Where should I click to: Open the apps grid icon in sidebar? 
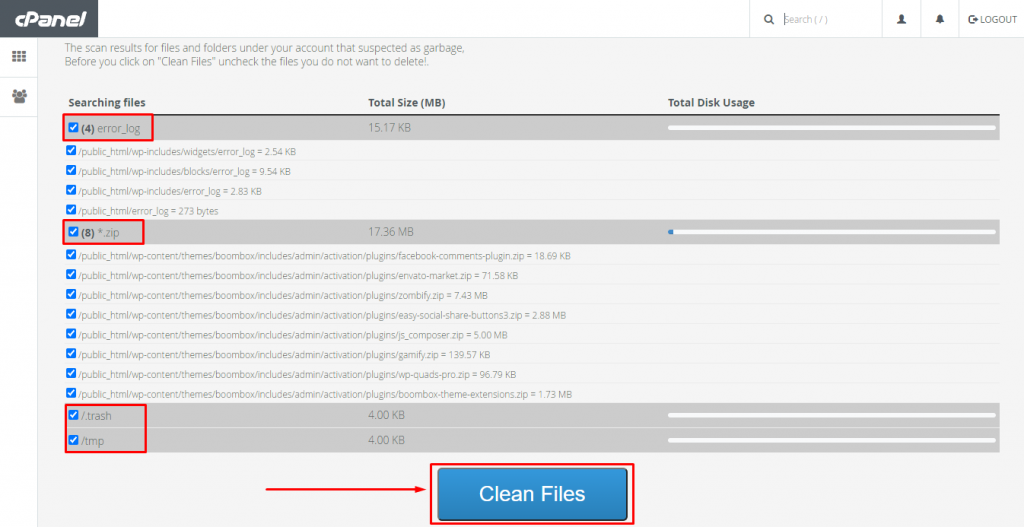click(19, 56)
